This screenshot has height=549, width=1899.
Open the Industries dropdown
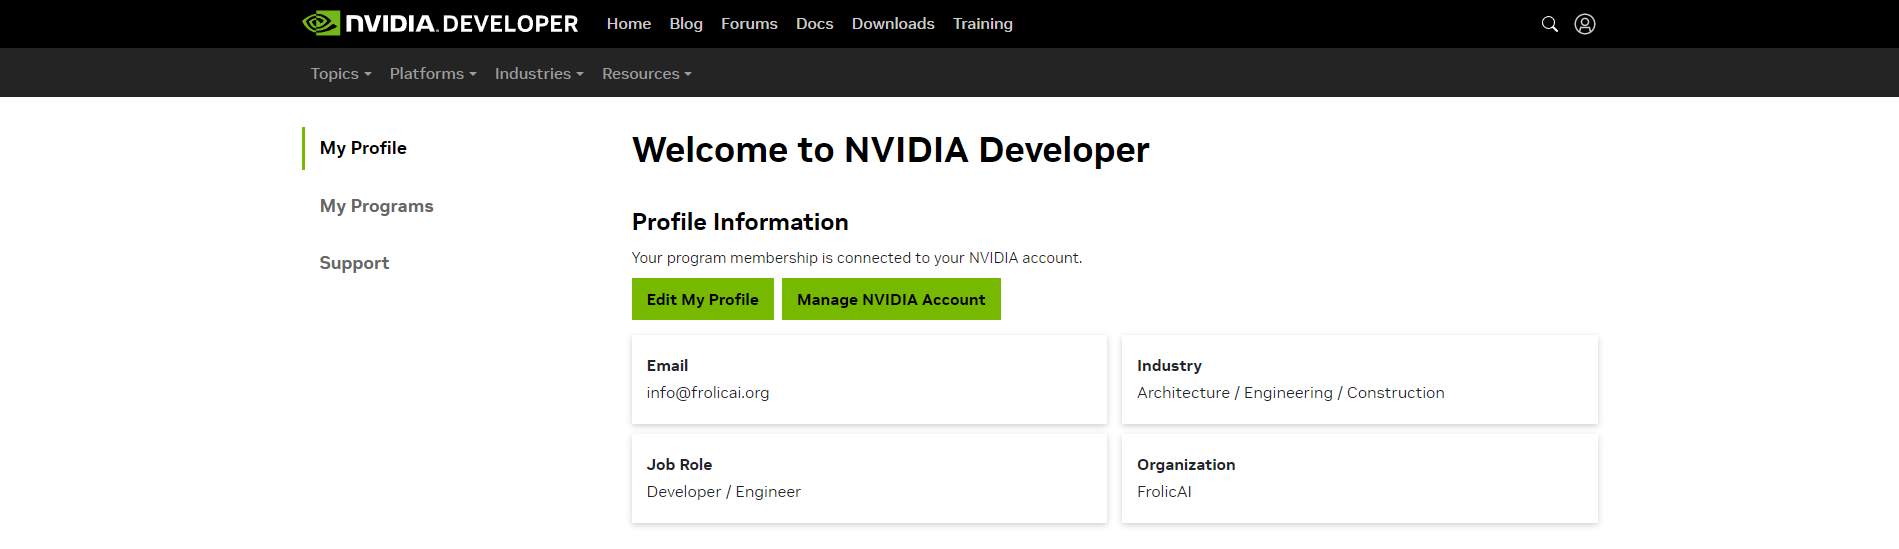coord(538,74)
